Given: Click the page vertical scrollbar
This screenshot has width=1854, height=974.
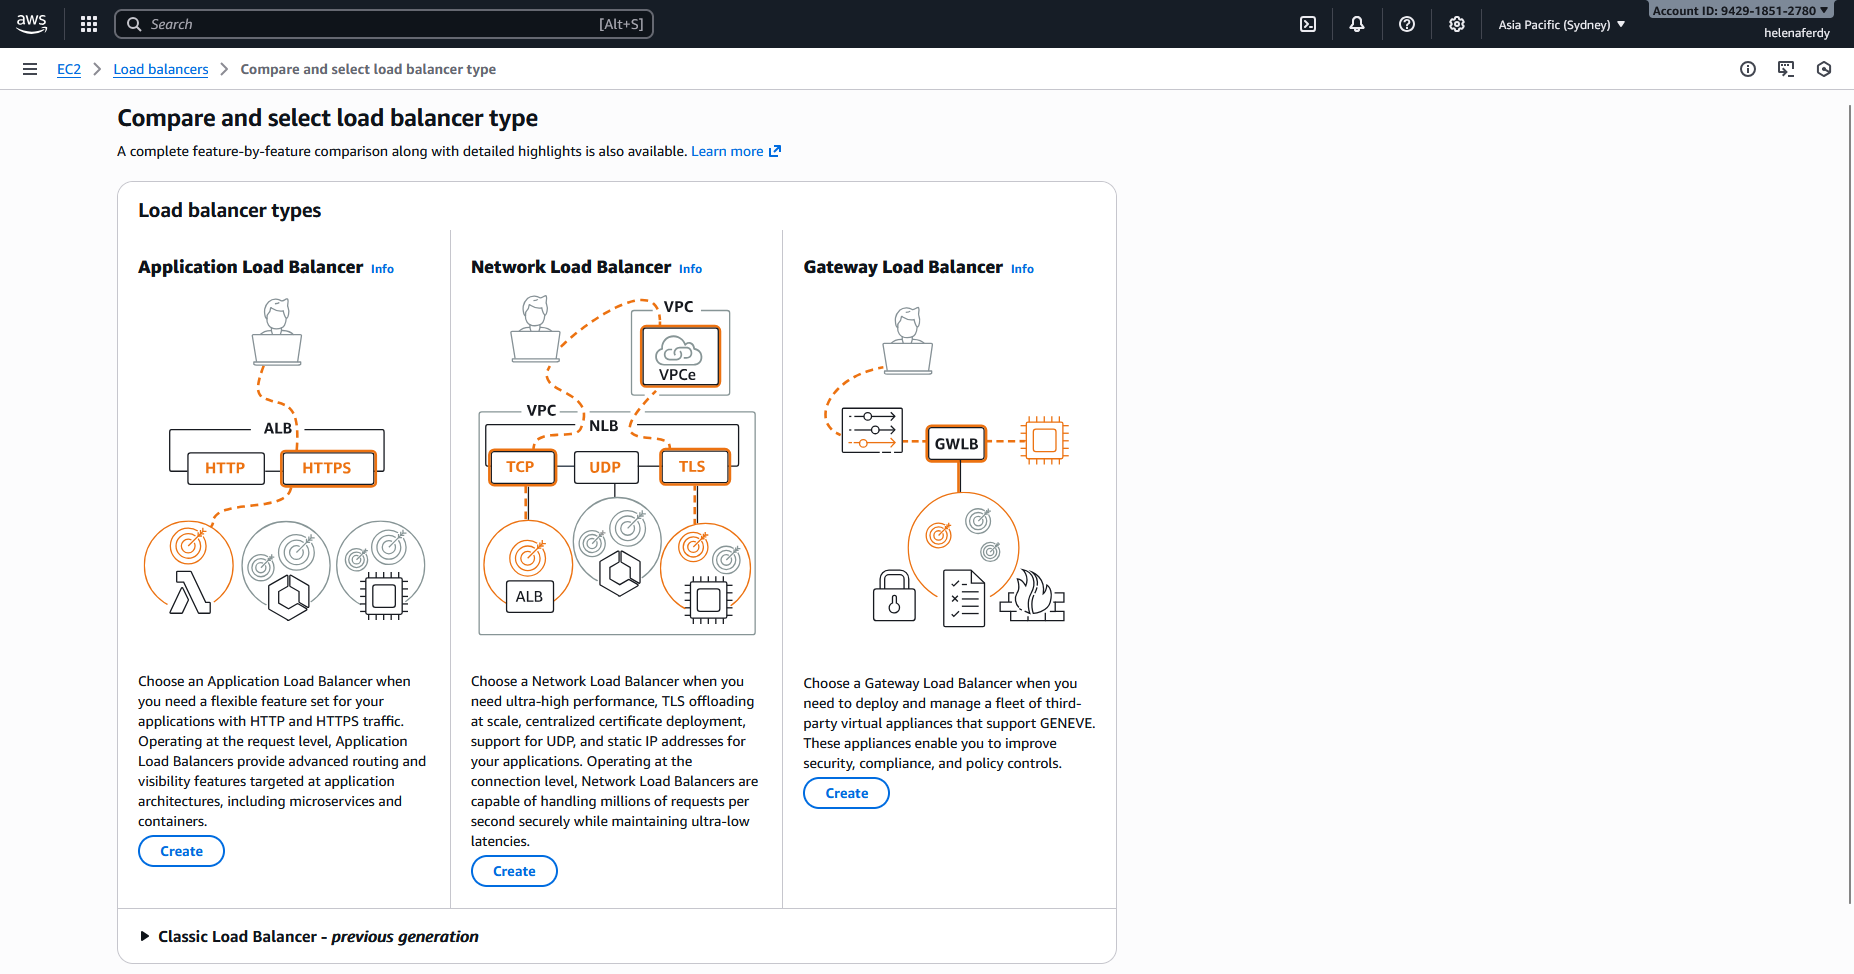Looking at the screenshot, I should [1849, 500].
